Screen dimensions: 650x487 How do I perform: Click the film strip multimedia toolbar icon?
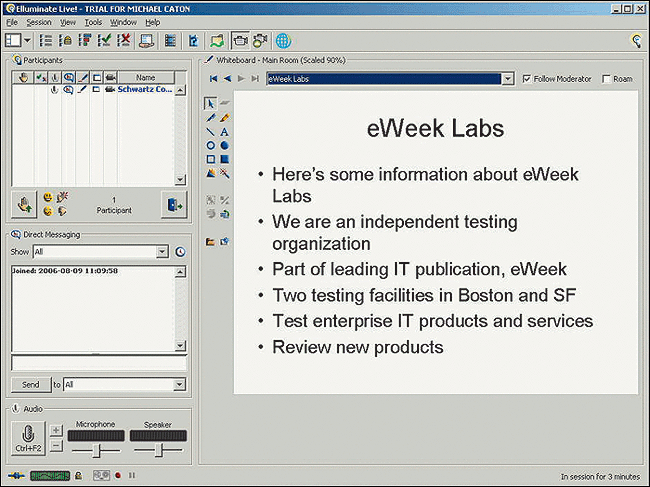coord(170,41)
